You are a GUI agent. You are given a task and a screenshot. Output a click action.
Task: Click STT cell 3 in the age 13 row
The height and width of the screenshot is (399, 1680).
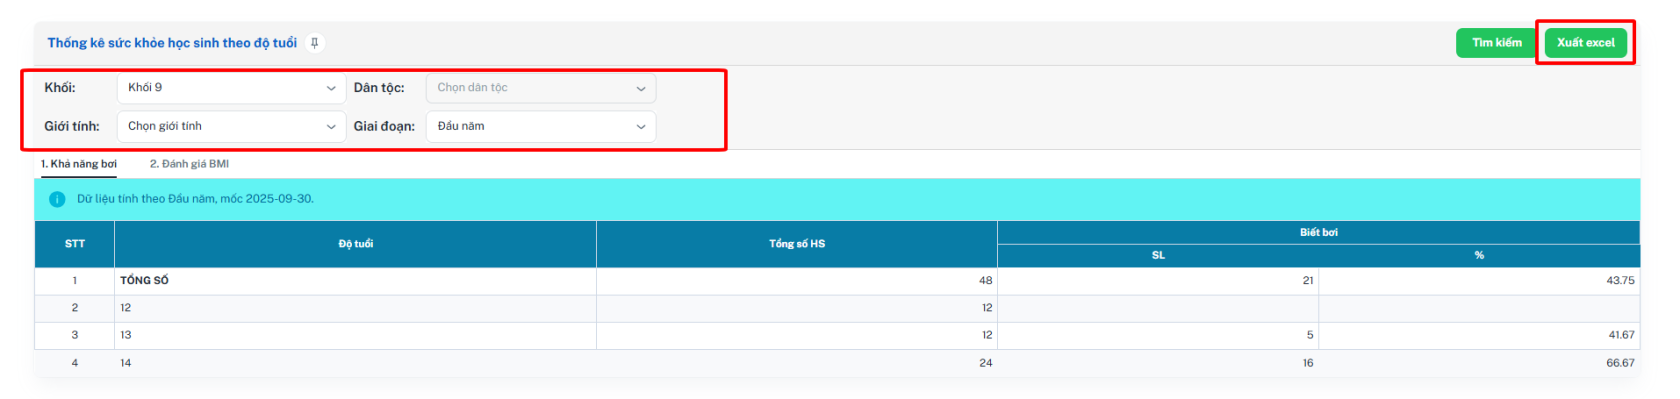[75, 335]
